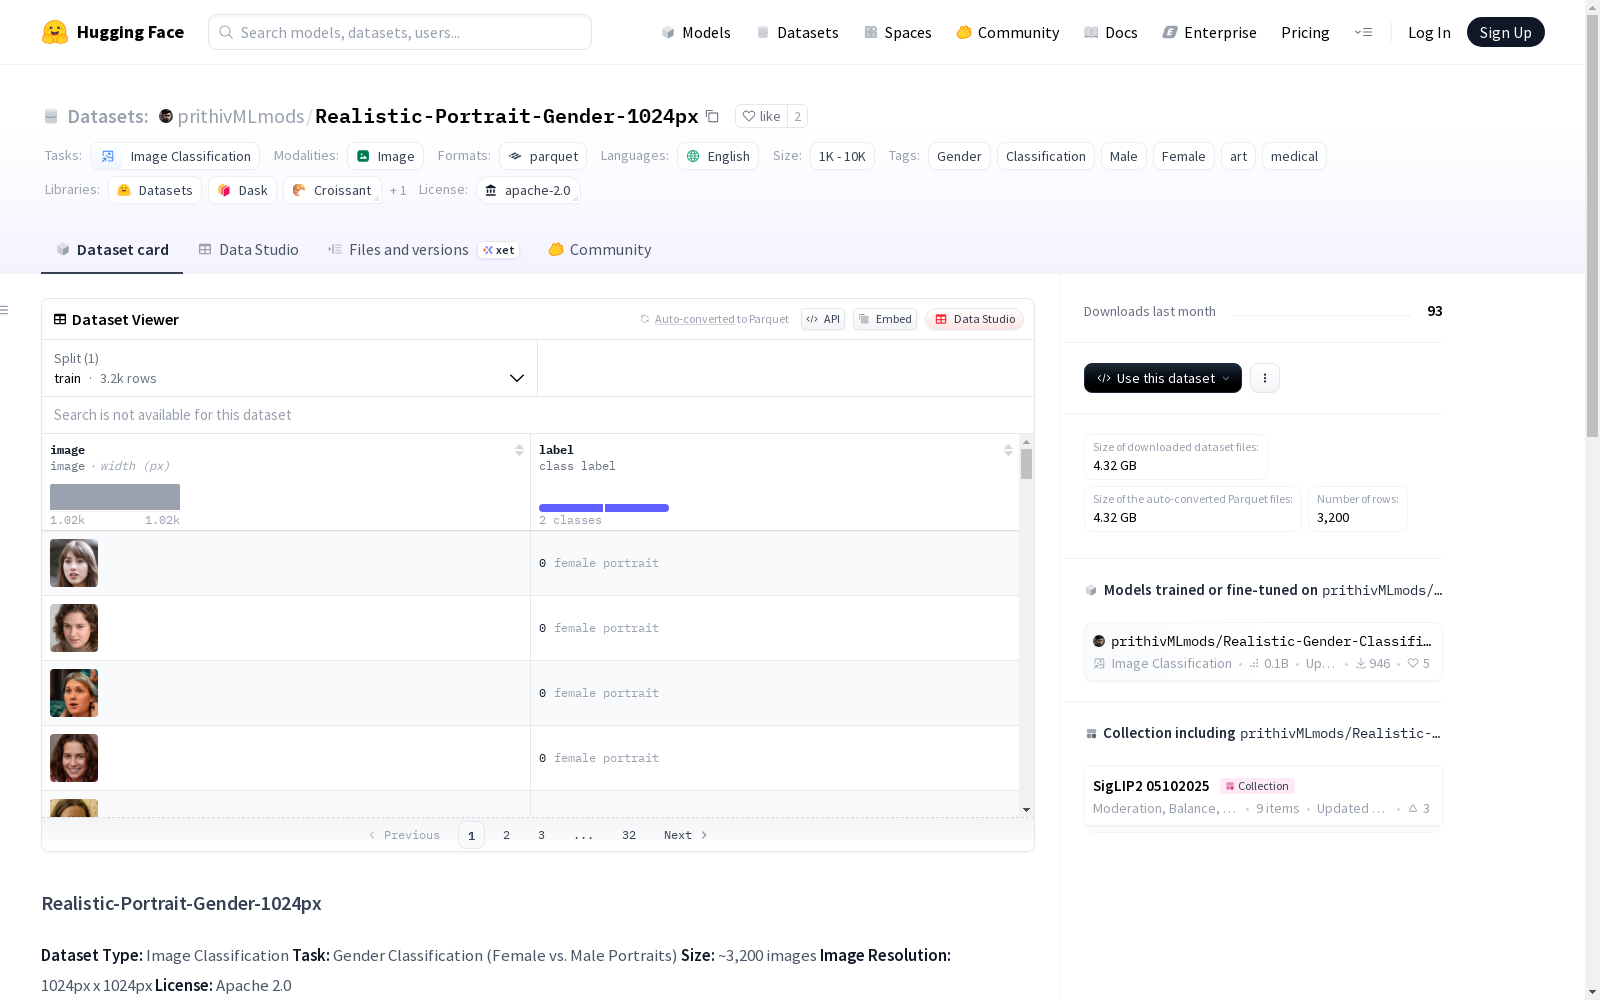1600x1000 pixels.
Task: Click the 1K - 10K size tag
Action: pyautogui.click(x=842, y=156)
